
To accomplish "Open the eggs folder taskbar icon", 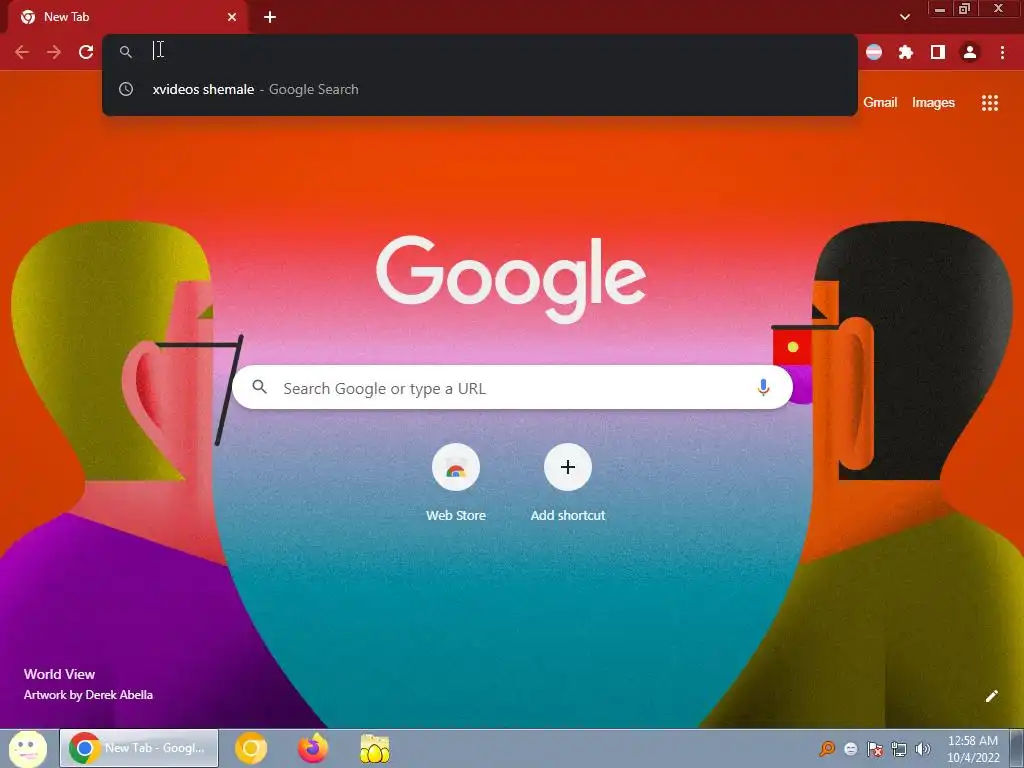I will pos(374,749).
